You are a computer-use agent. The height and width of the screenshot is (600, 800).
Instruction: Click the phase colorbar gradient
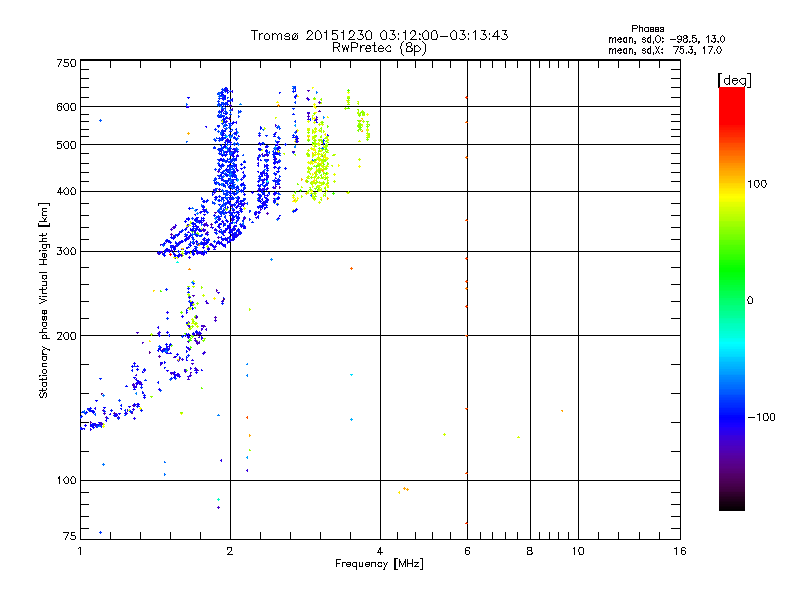732,298
